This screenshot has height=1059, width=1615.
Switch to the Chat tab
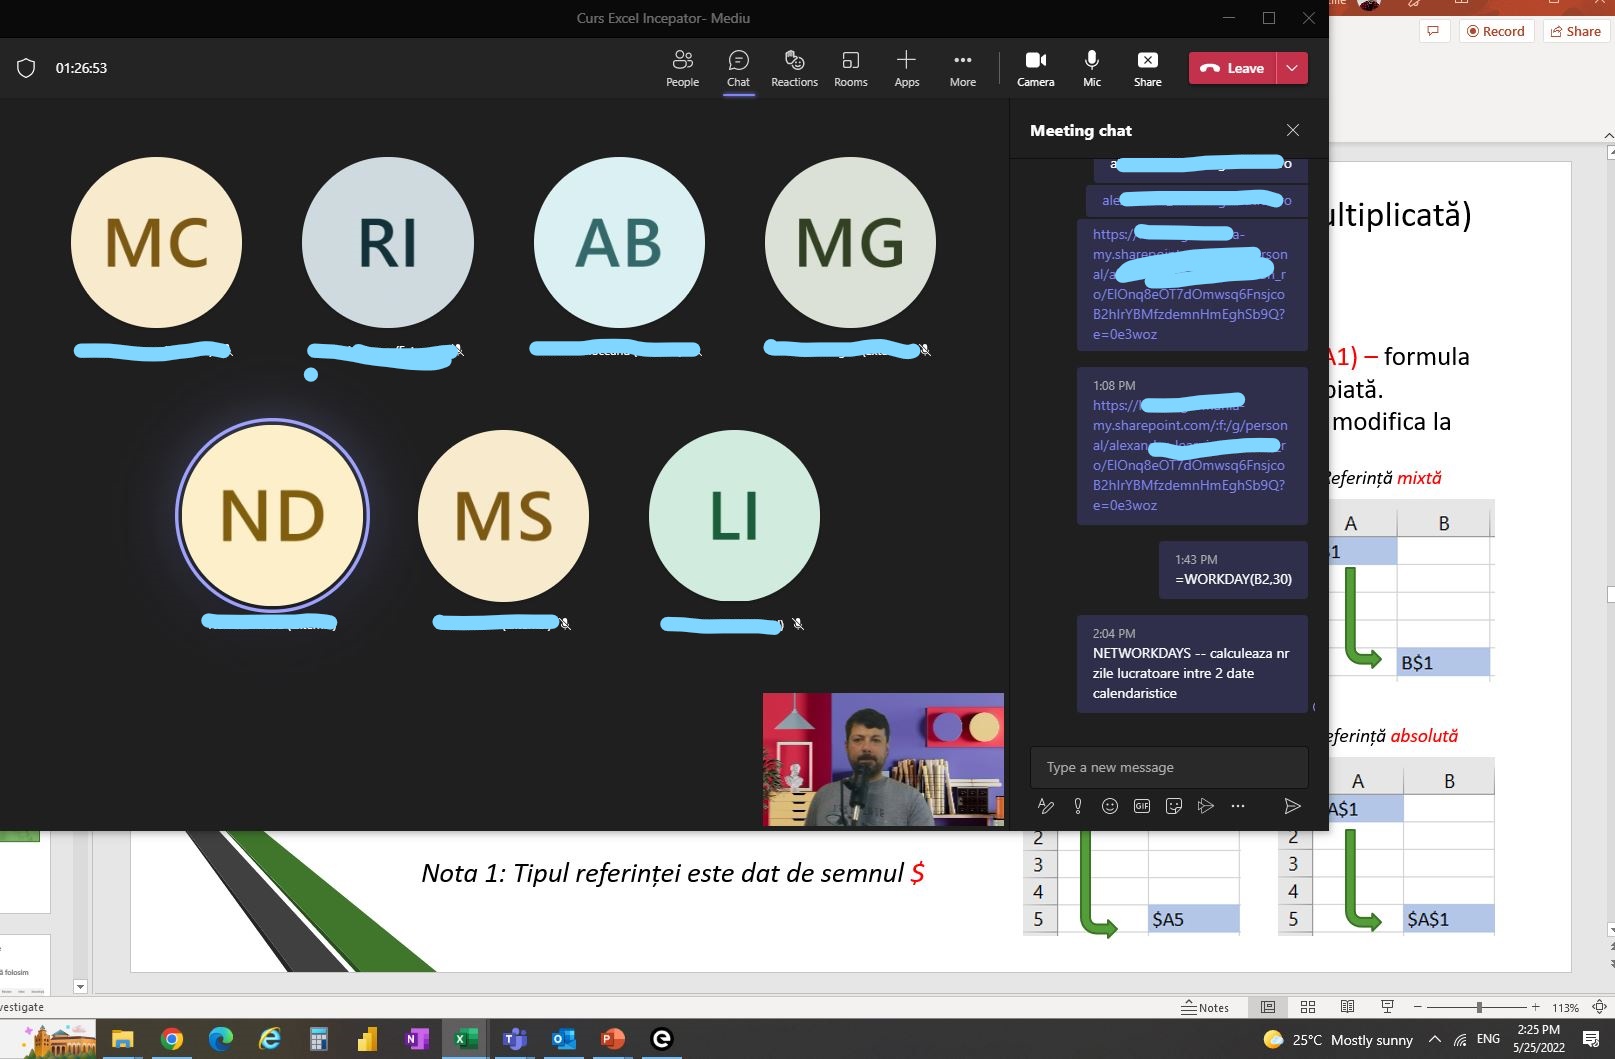pos(738,68)
